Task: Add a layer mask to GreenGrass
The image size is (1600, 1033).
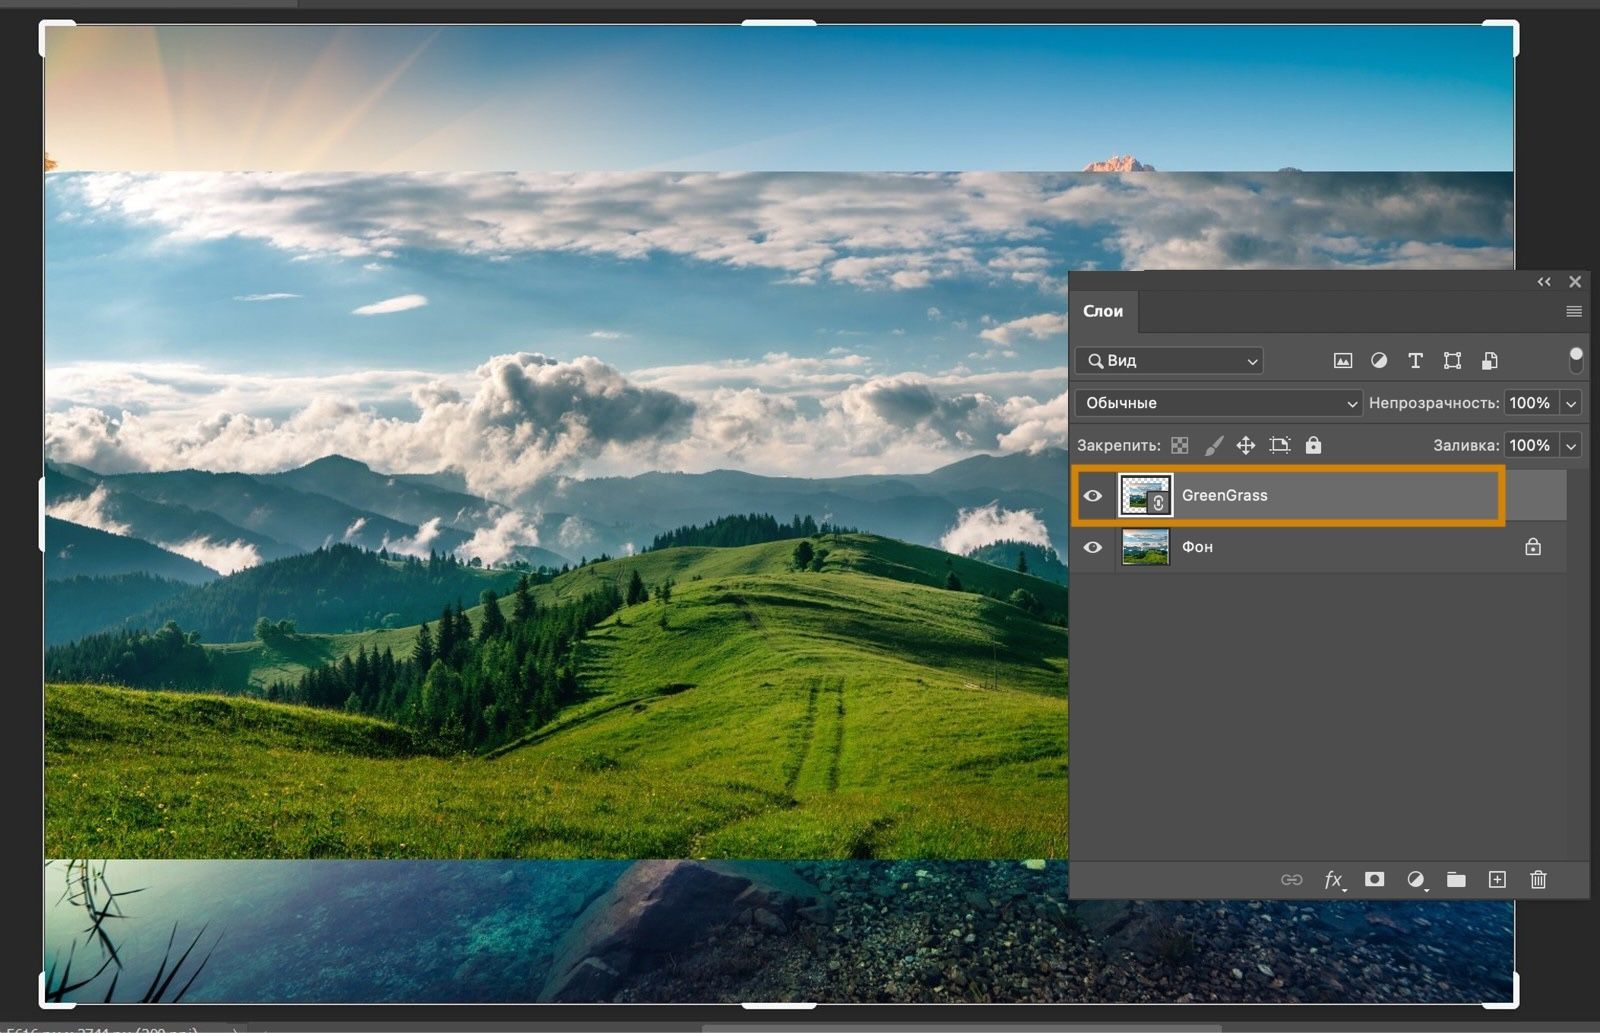Action: click(1375, 880)
